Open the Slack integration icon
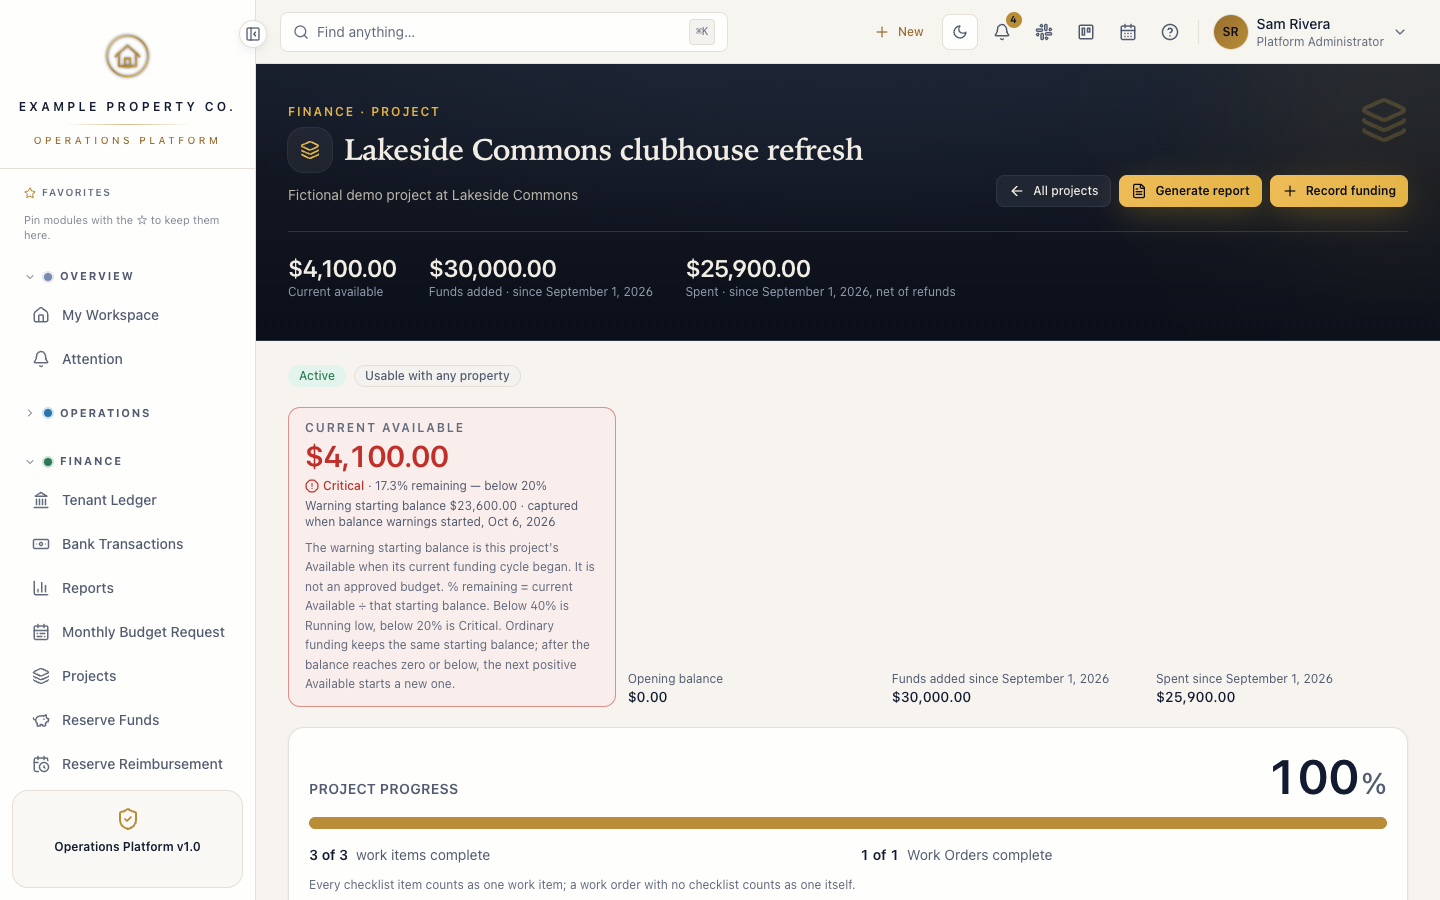This screenshot has height=900, width=1440. (x=1044, y=32)
